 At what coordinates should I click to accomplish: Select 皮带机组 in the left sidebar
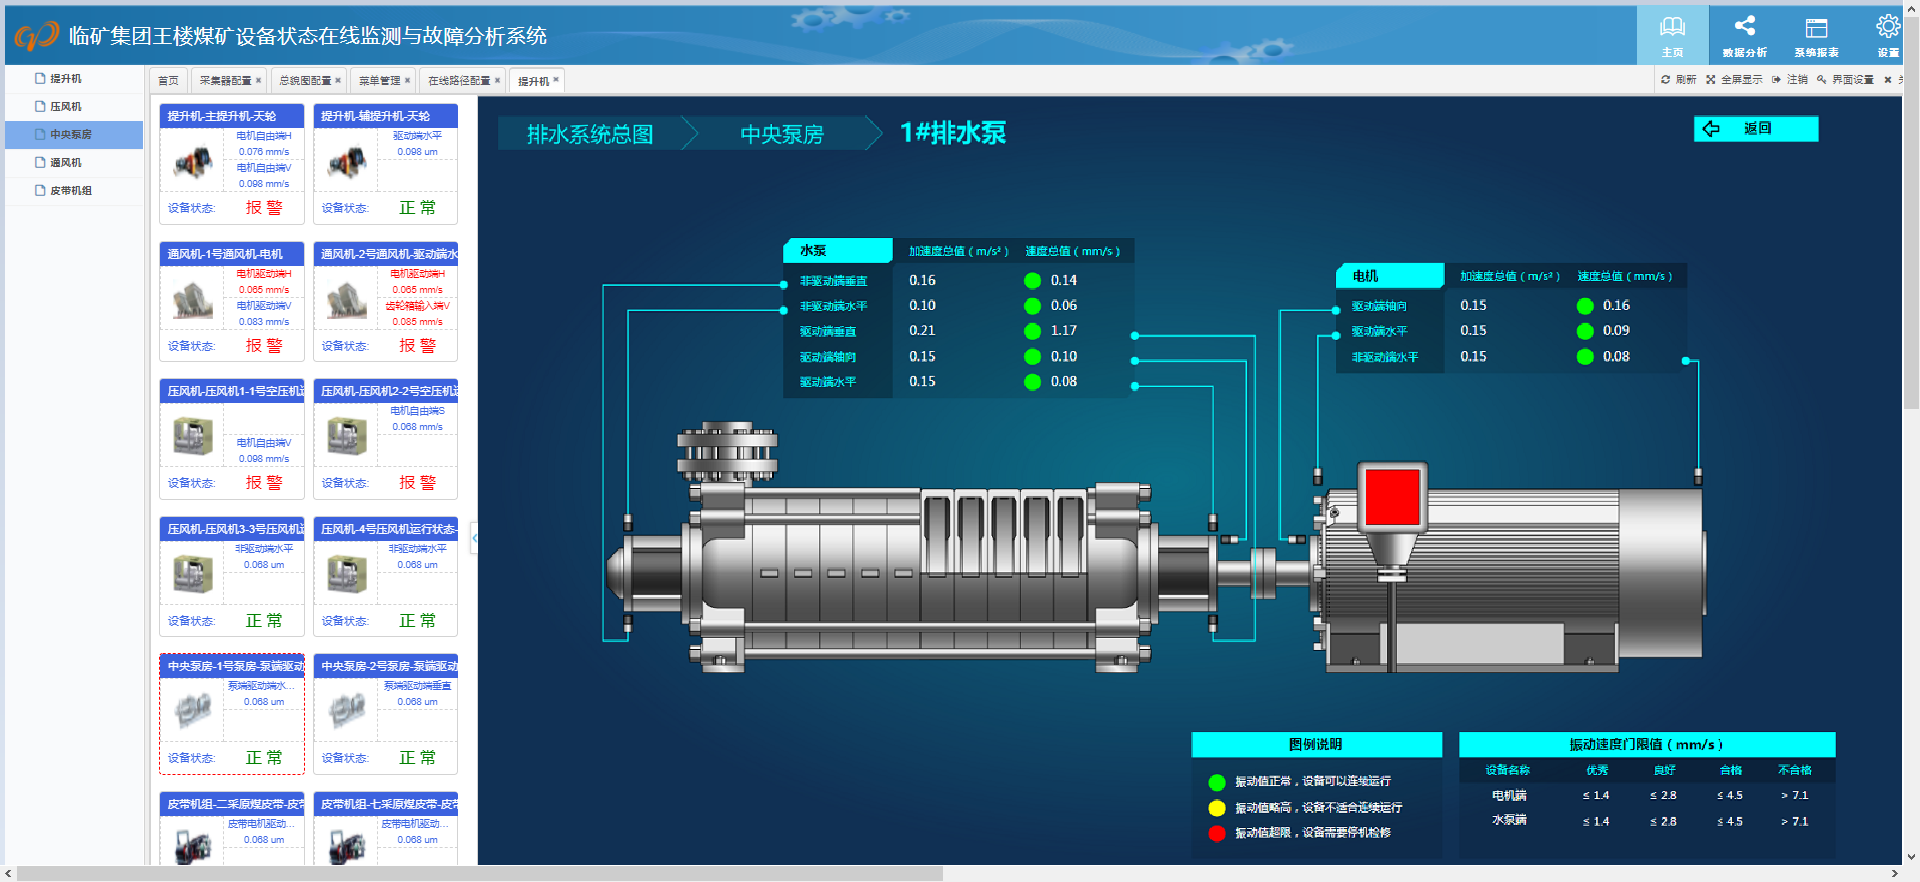(74, 190)
